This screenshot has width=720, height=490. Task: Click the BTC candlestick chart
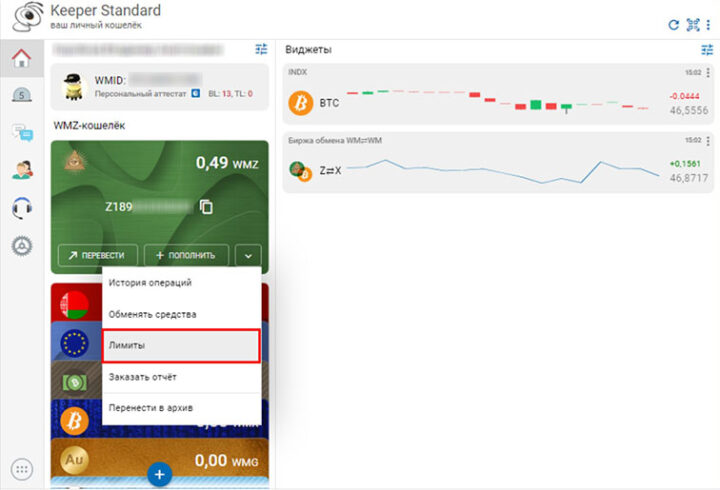point(497,101)
